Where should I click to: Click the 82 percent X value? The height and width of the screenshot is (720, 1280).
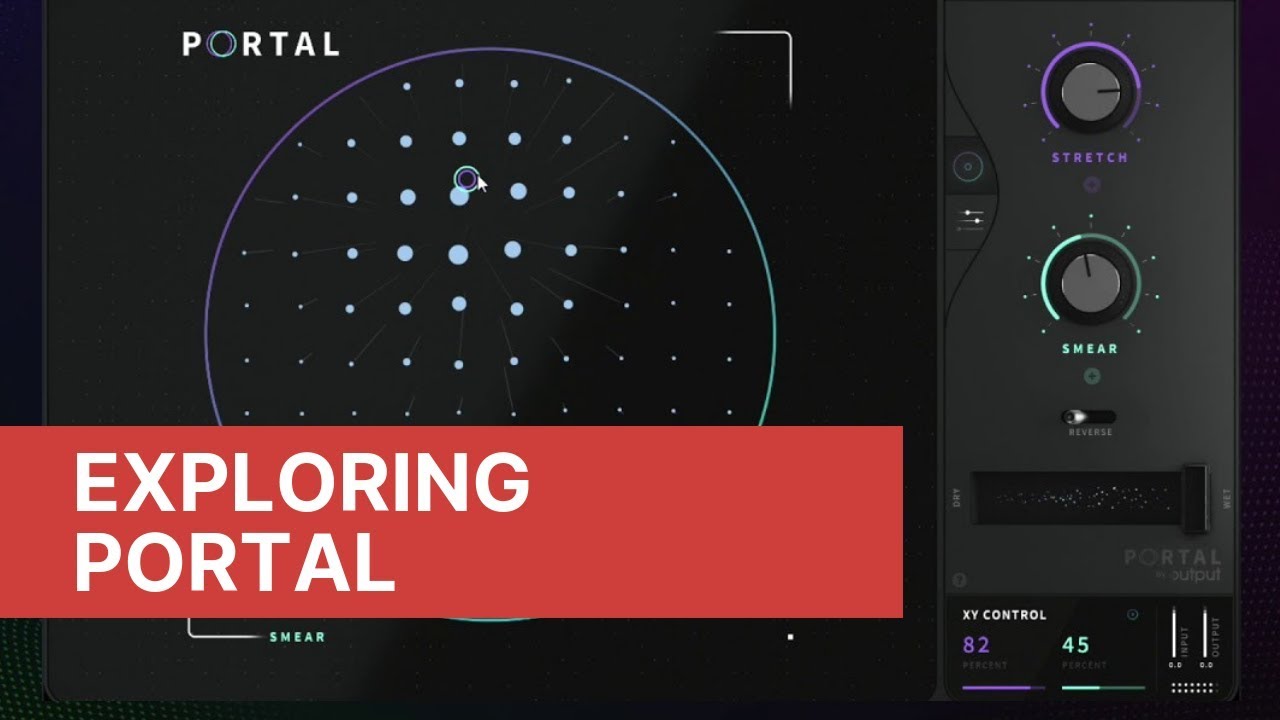click(976, 645)
